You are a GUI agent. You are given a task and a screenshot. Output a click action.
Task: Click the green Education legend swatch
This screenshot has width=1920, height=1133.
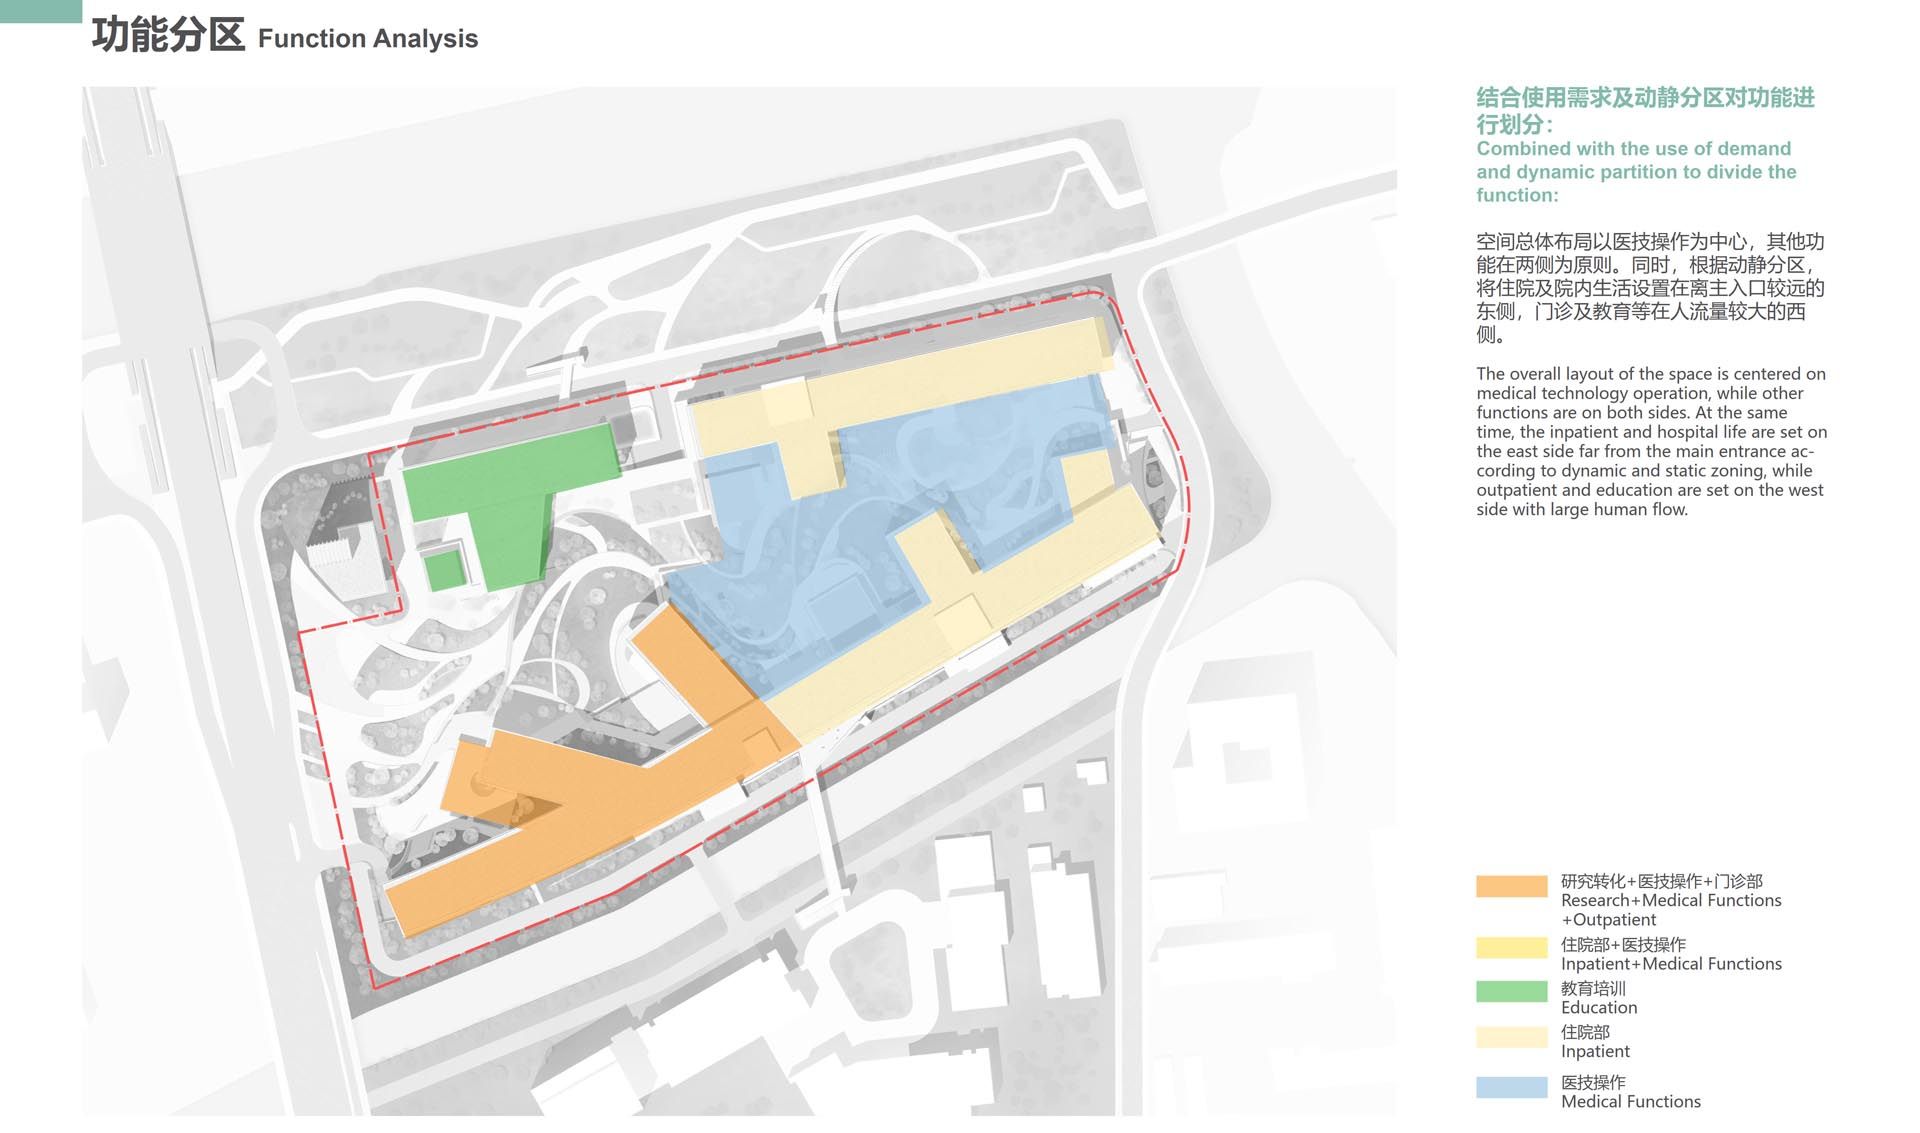(x=1511, y=991)
